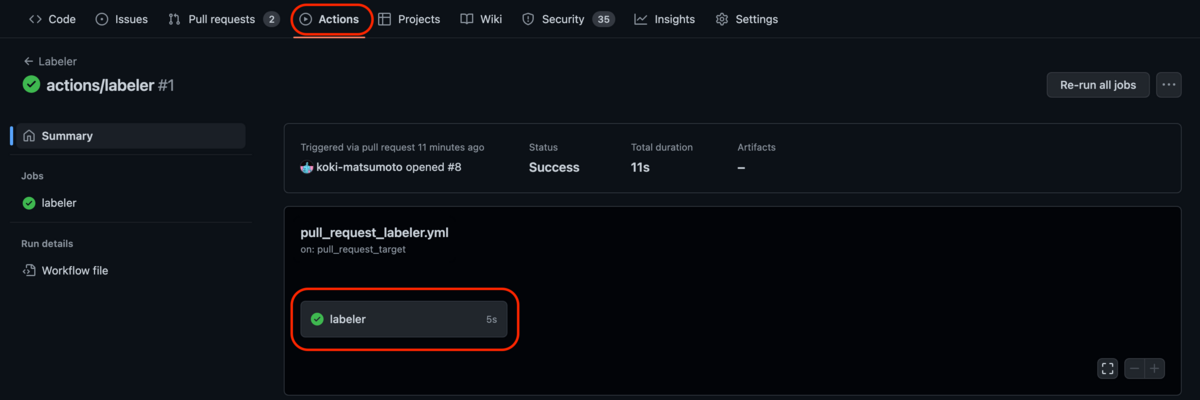Click the Actions play icon
This screenshot has width=1200, height=400.
306,19
